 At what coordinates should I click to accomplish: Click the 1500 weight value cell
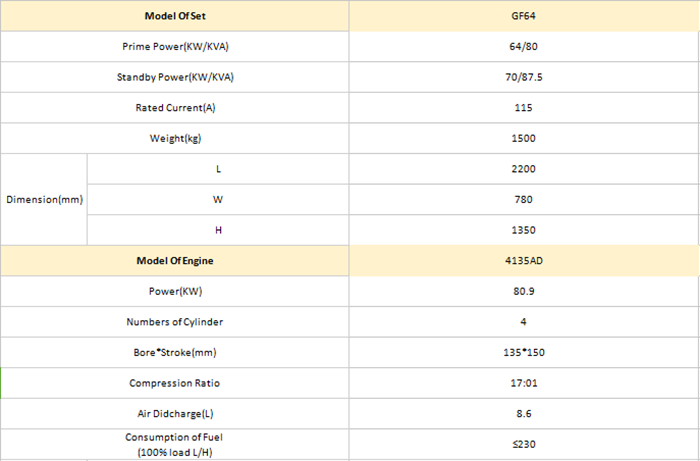tap(524, 138)
